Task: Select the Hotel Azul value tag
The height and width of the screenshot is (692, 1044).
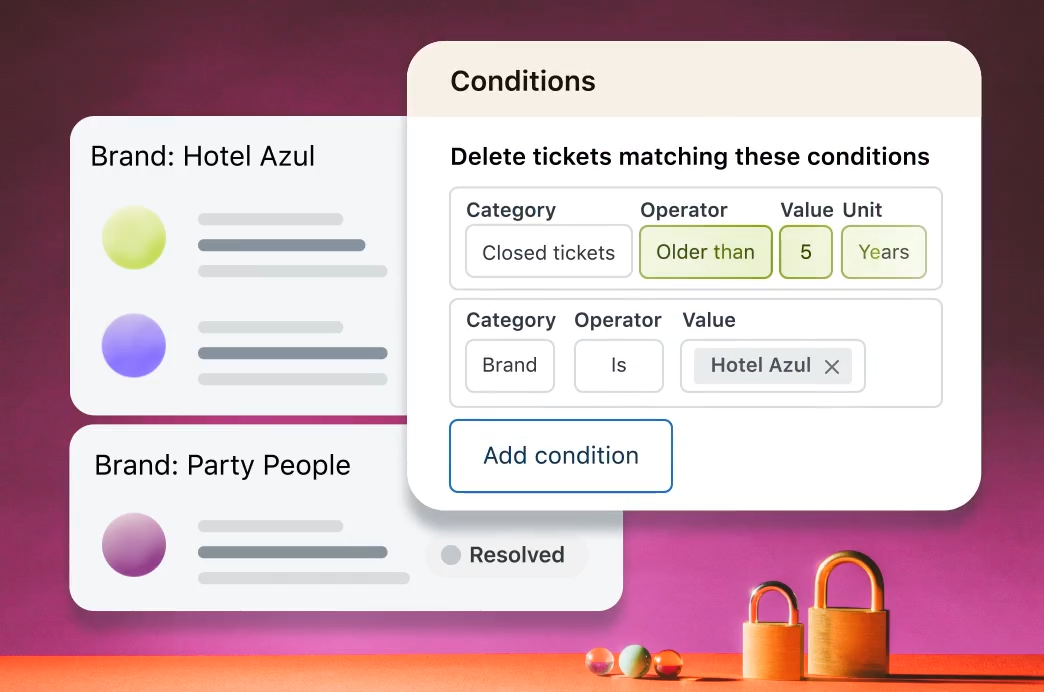Action: [x=760, y=366]
